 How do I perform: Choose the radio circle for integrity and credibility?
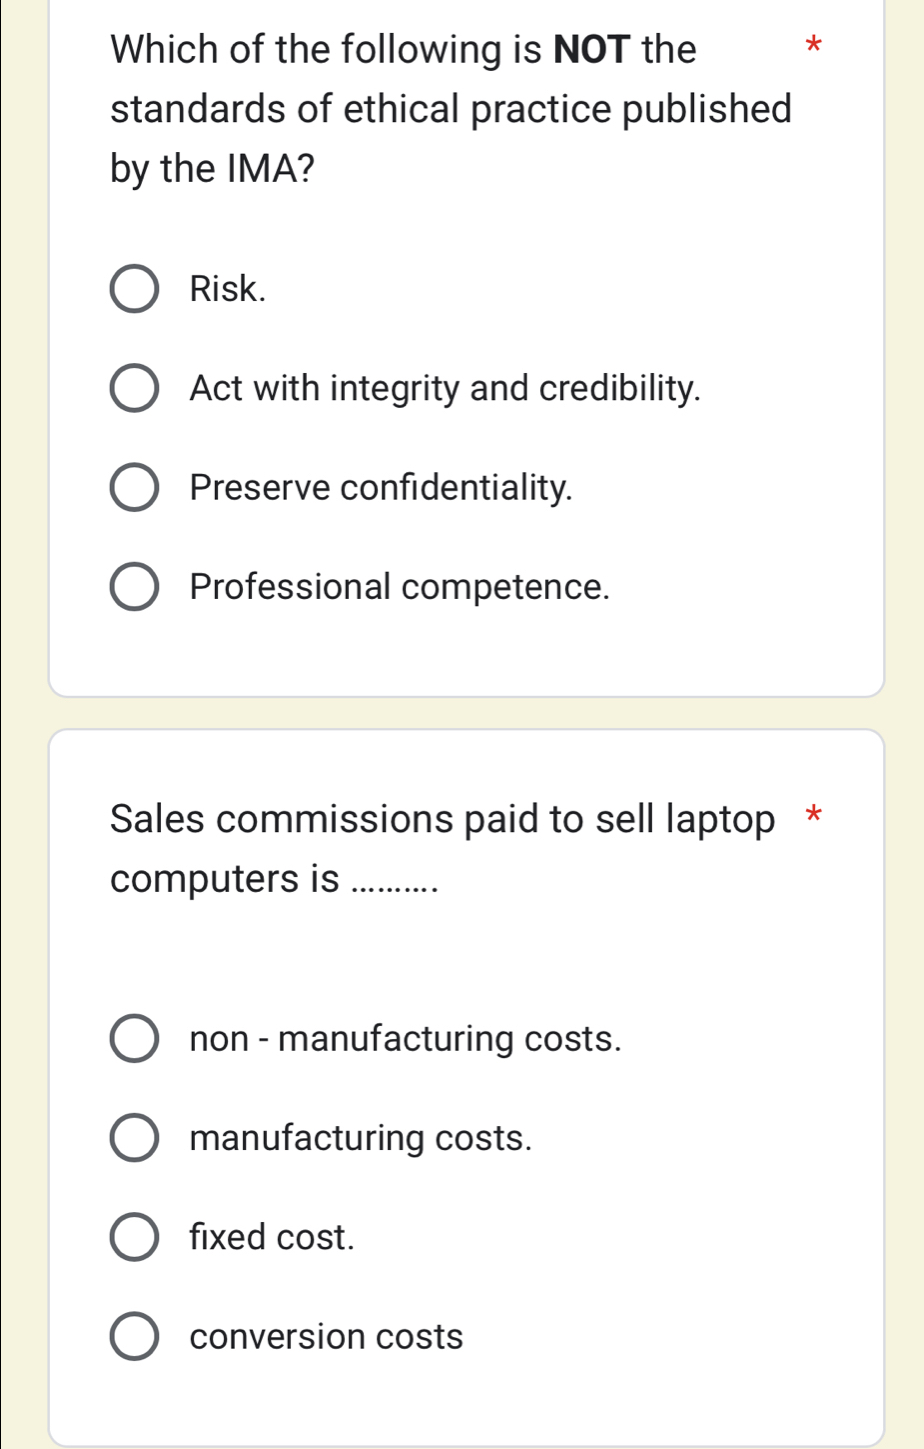click(x=133, y=389)
